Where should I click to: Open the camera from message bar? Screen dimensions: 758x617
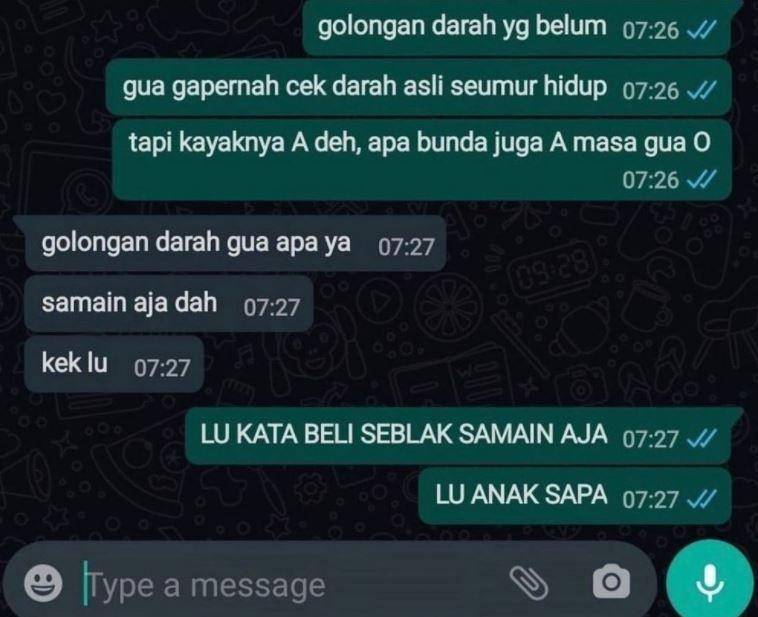point(612,582)
